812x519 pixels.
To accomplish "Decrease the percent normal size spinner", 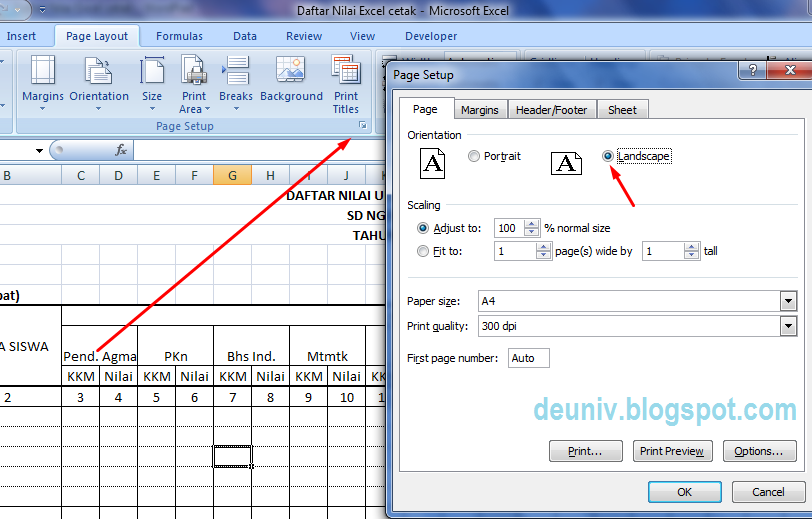I will click(x=532, y=232).
